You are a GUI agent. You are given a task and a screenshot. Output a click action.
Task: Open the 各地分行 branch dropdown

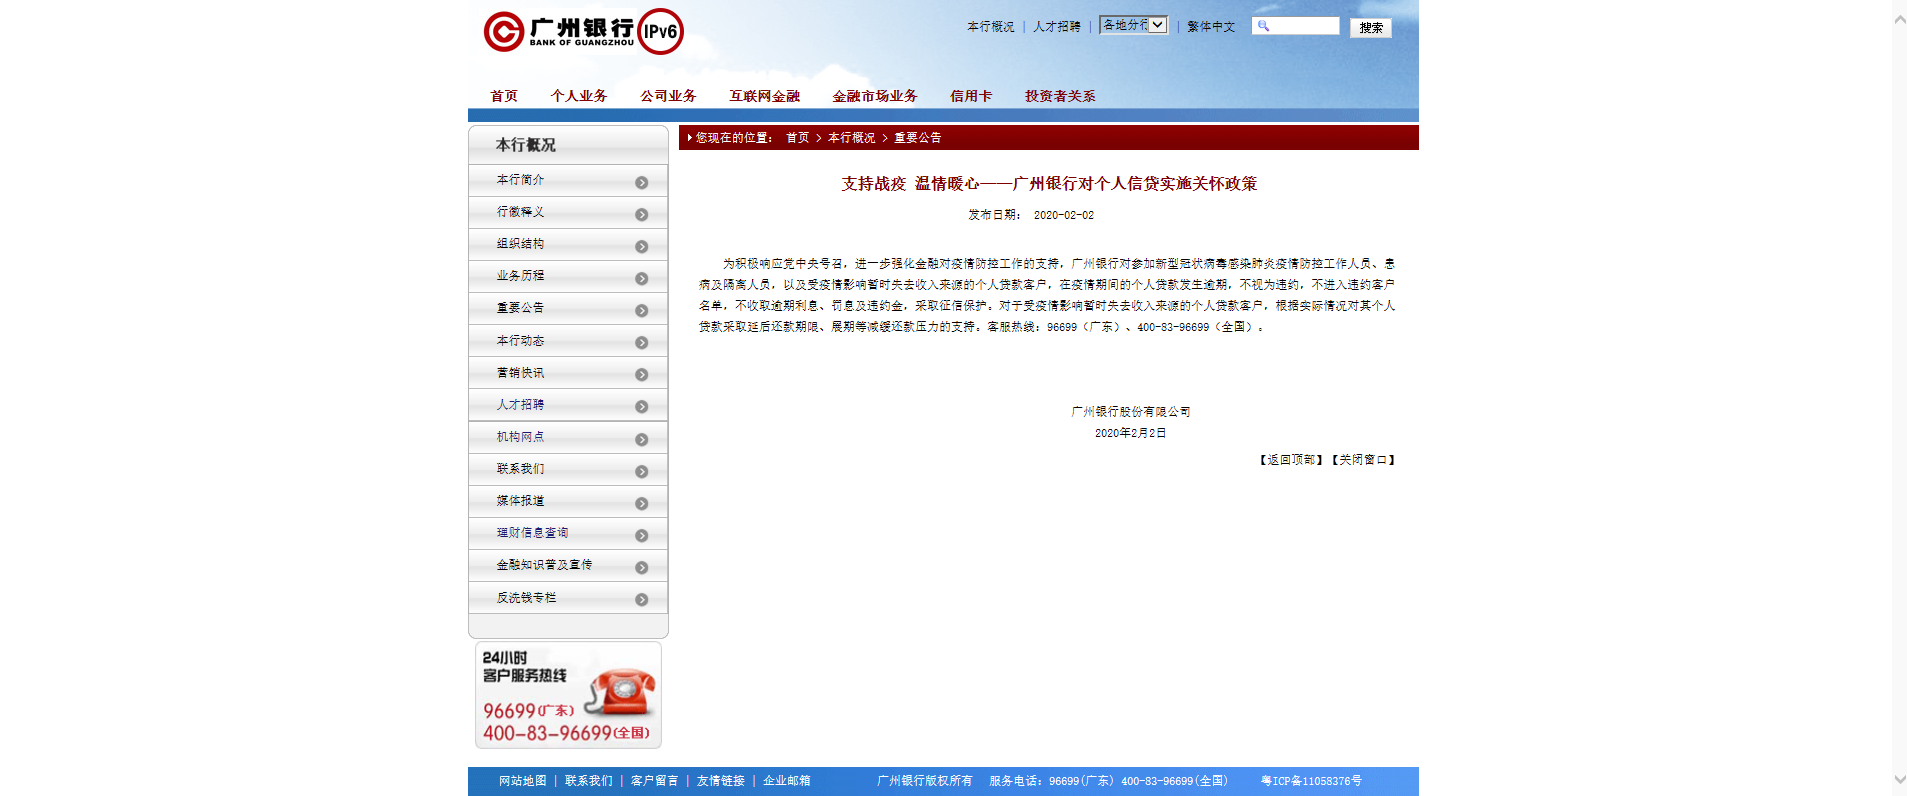(x=1133, y=25)
